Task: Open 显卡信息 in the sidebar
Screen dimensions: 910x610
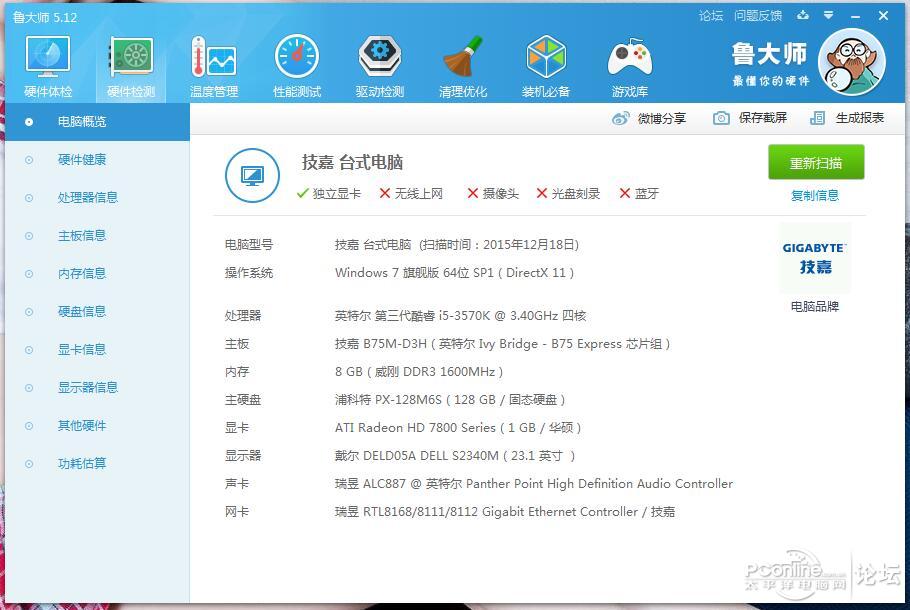Action: tap(98, 349)
